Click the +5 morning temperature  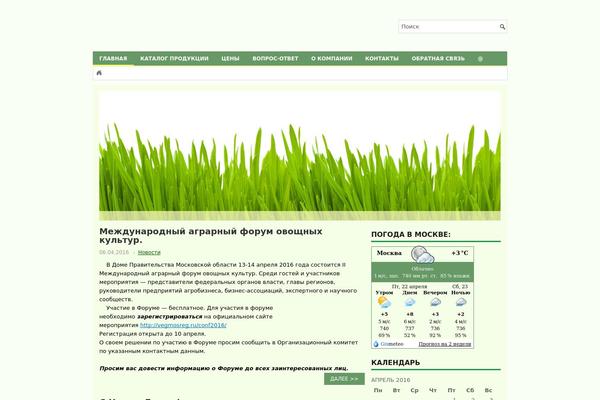pos(384,314)
